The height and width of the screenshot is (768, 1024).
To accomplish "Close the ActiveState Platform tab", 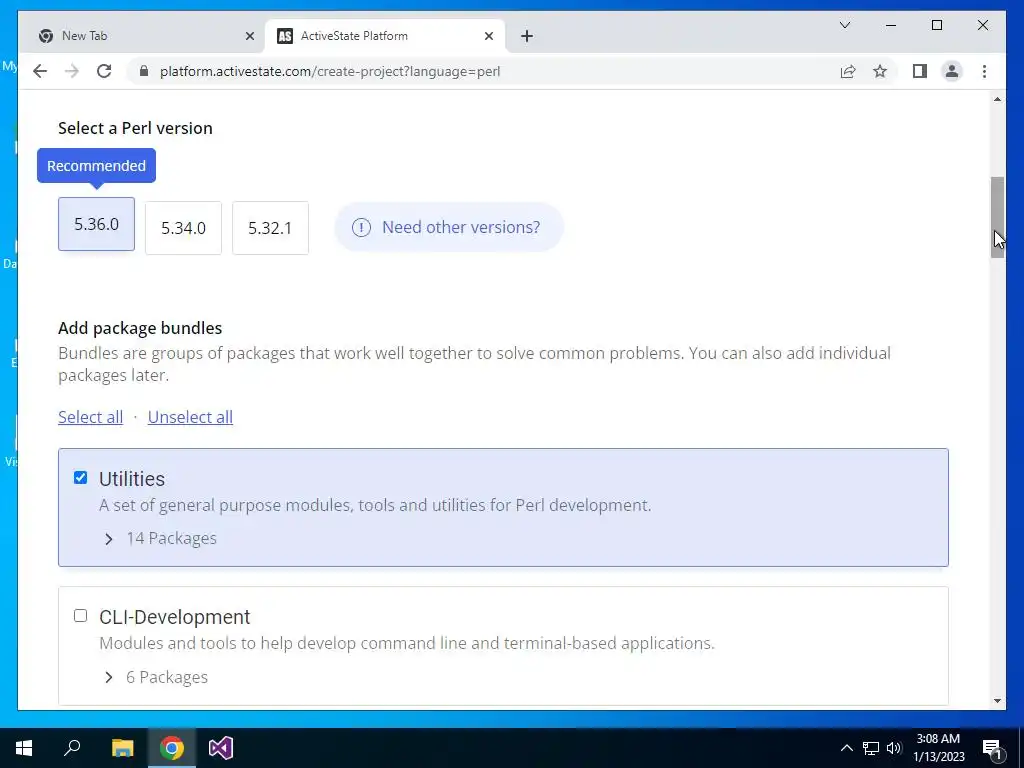I will tap(488, 36).
